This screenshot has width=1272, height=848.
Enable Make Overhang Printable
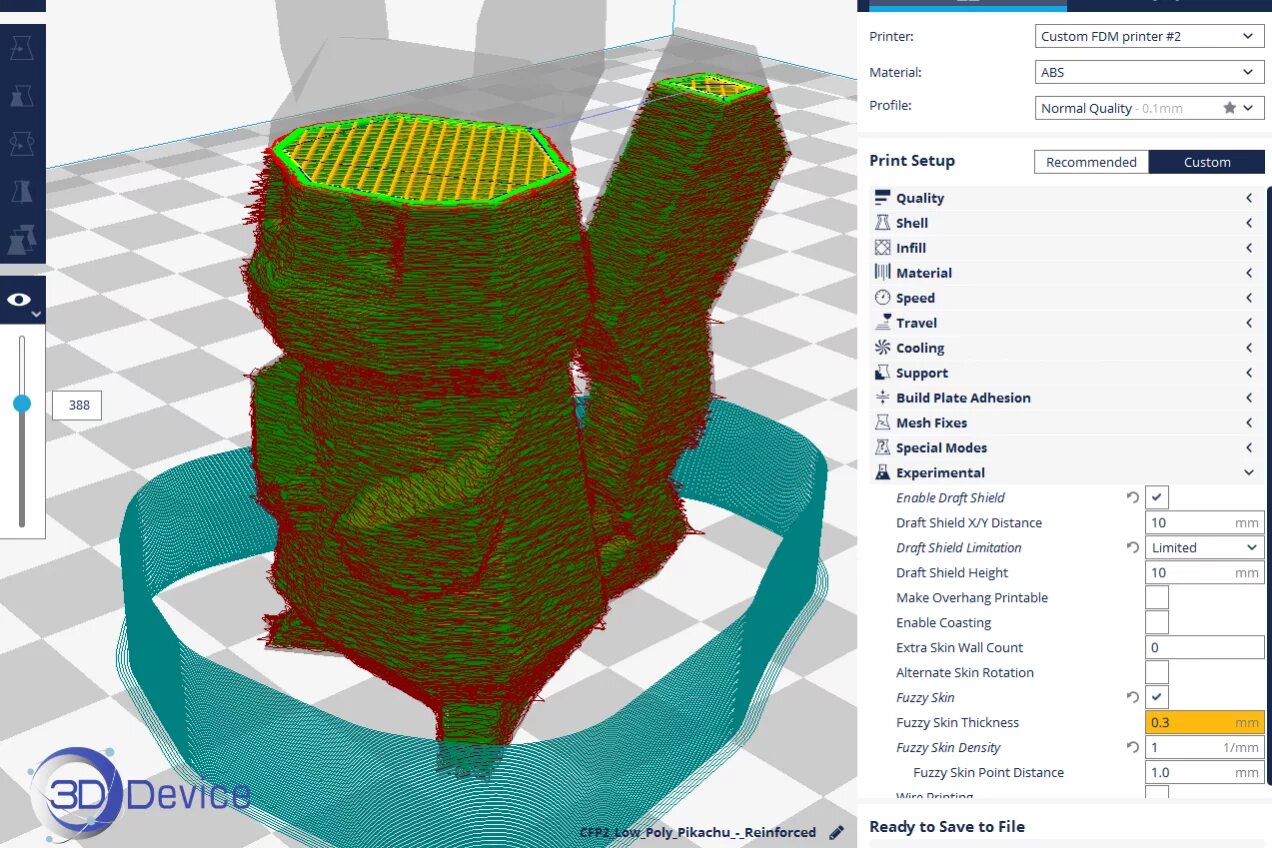(1157, 597)
